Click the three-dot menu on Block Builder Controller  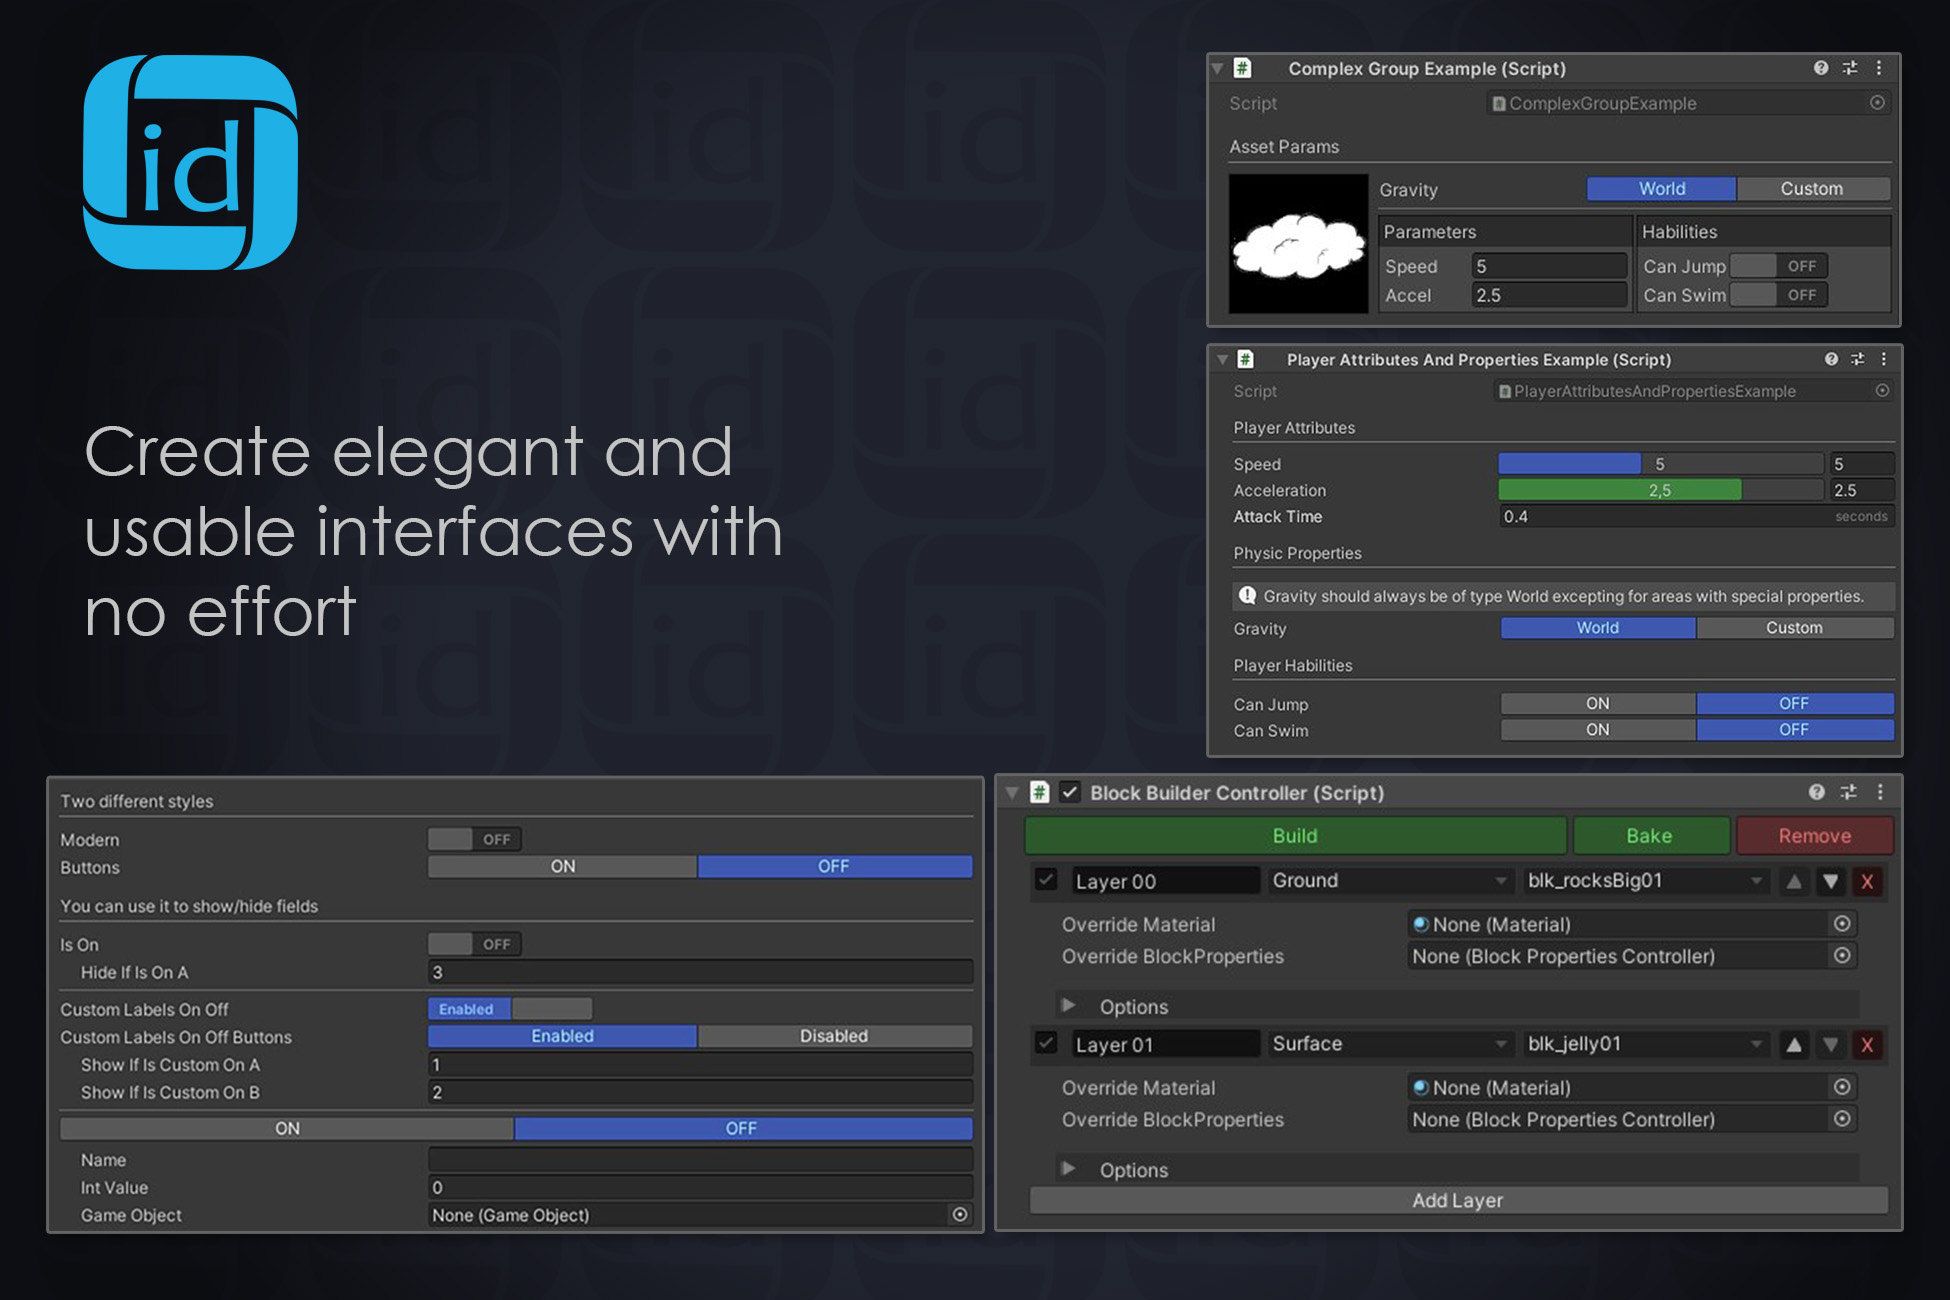(1881, 792)
